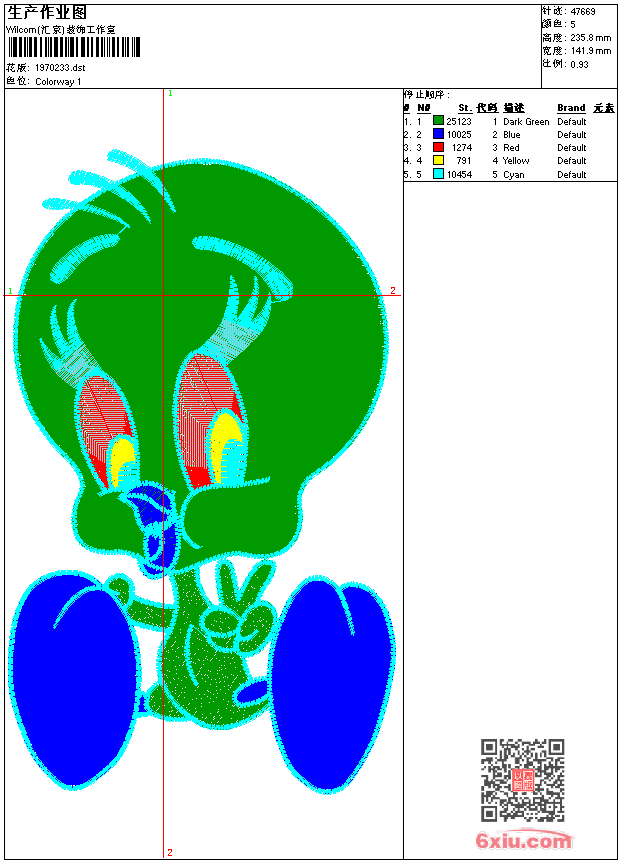Click the Blue color swatch in stop sequence
This screenshot has height=860, width=620.
click(x=438, y=134)
